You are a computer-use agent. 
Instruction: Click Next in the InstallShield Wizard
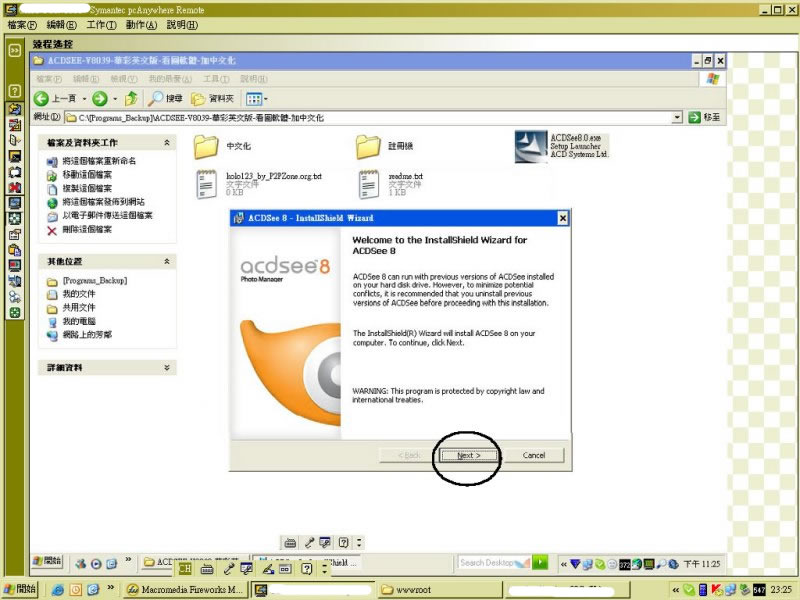coord(468,455)
